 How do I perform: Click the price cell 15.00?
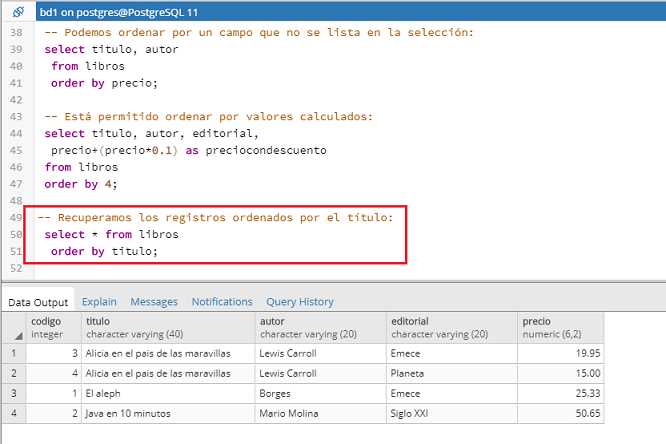click(x=561, y=373)
